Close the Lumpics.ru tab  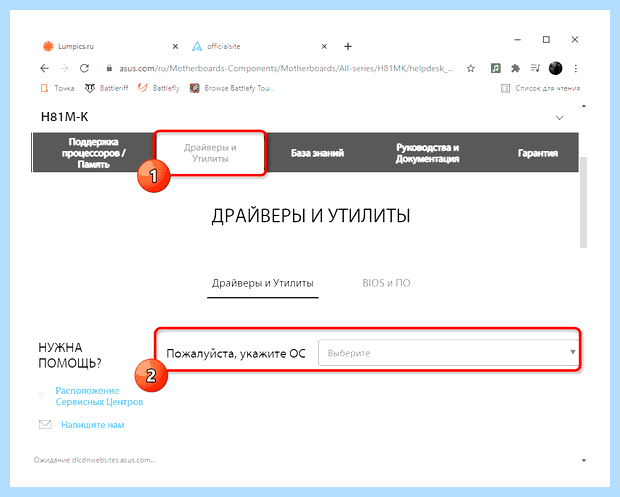[175, 47]
